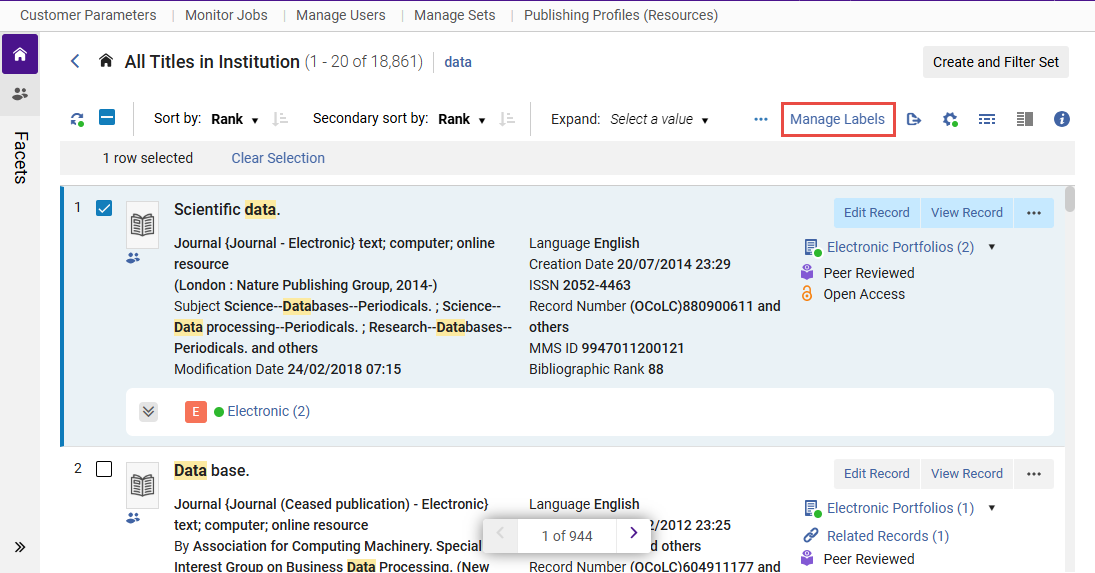This screenshot has height=573, width=1095.
Task: Open the people sidebar icon
Action: 20,94
